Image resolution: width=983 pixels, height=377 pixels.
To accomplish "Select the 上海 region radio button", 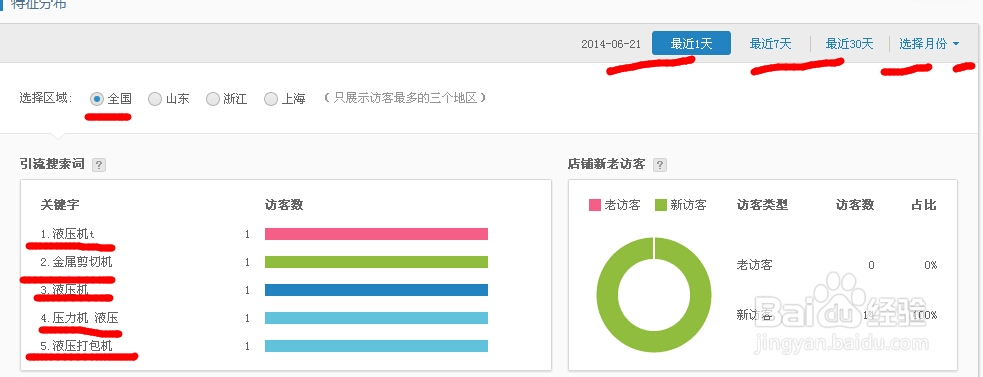I will click(x=271, y=99).
